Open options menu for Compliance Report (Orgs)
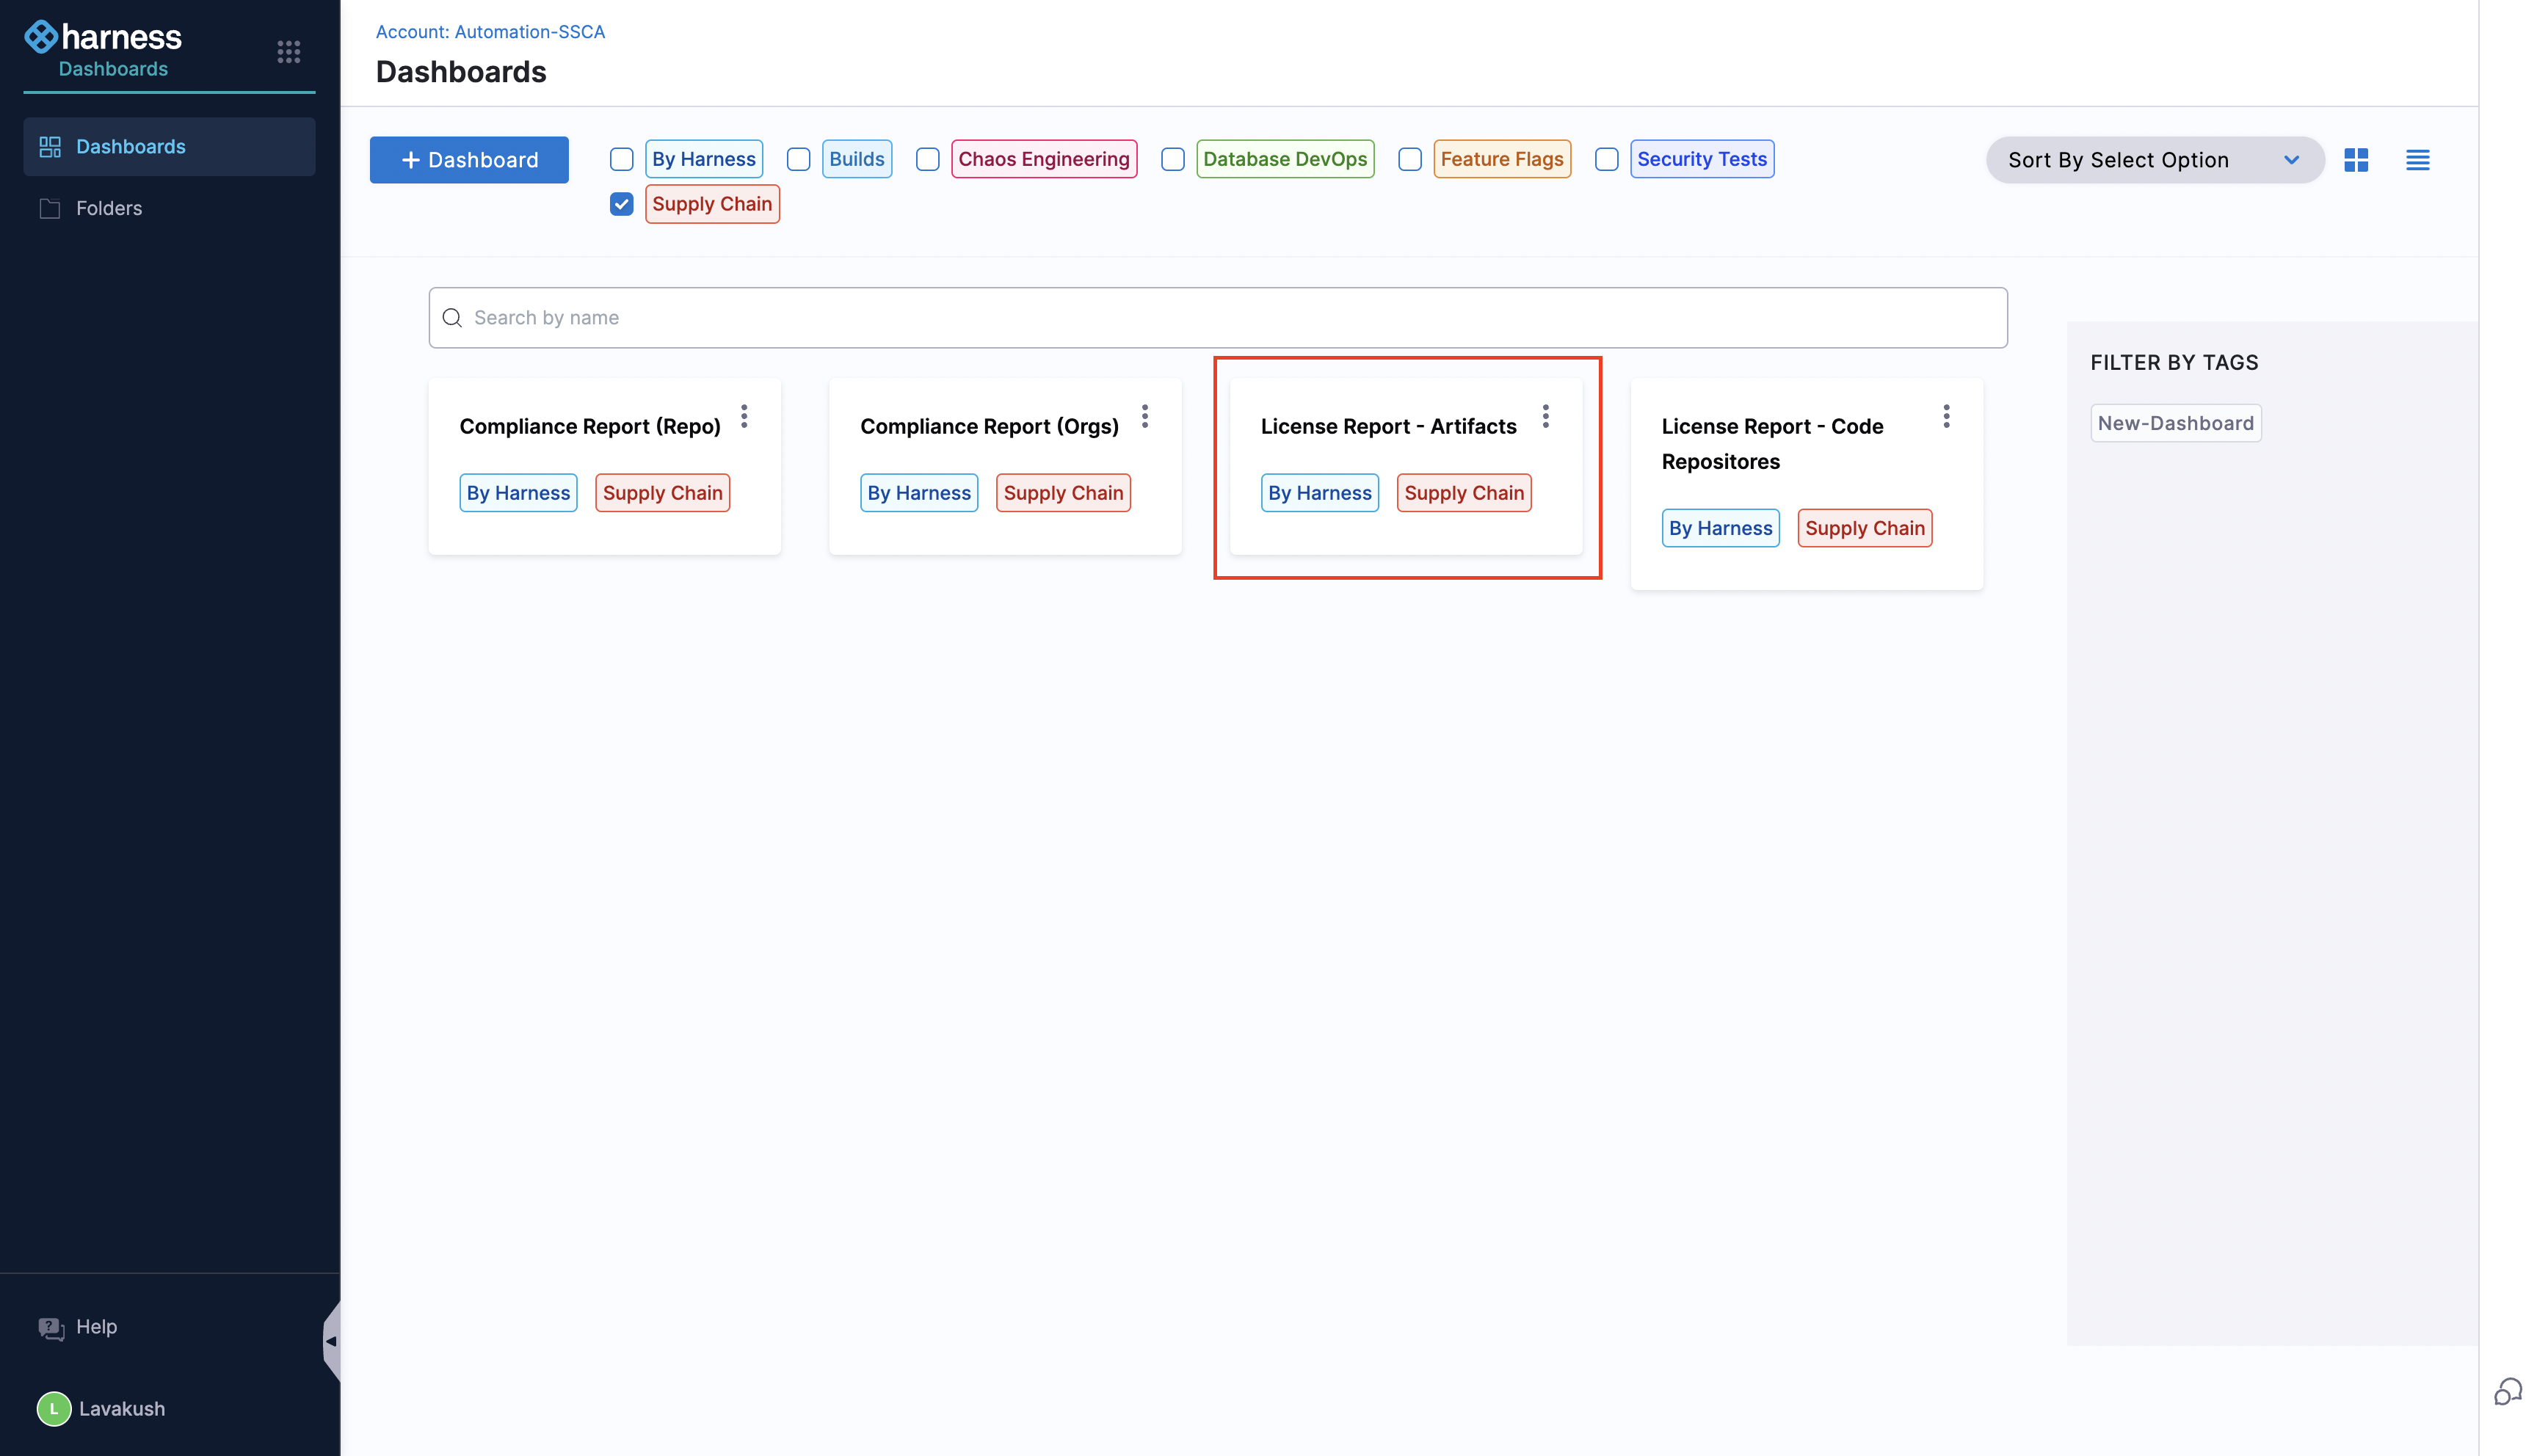The height and width of the screenshot is (1456, 2537). (1144, 416)
